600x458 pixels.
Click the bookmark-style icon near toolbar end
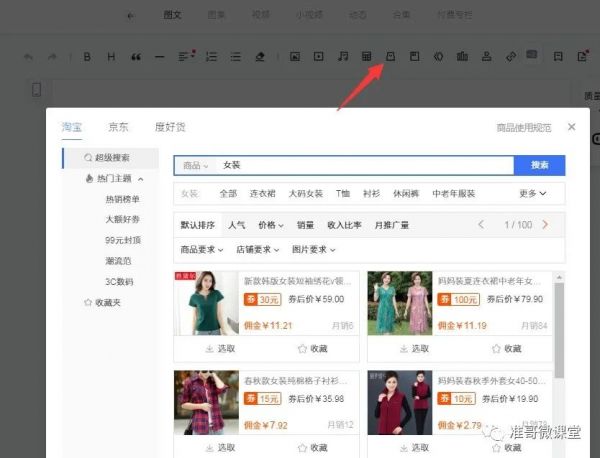pos(558,57)
